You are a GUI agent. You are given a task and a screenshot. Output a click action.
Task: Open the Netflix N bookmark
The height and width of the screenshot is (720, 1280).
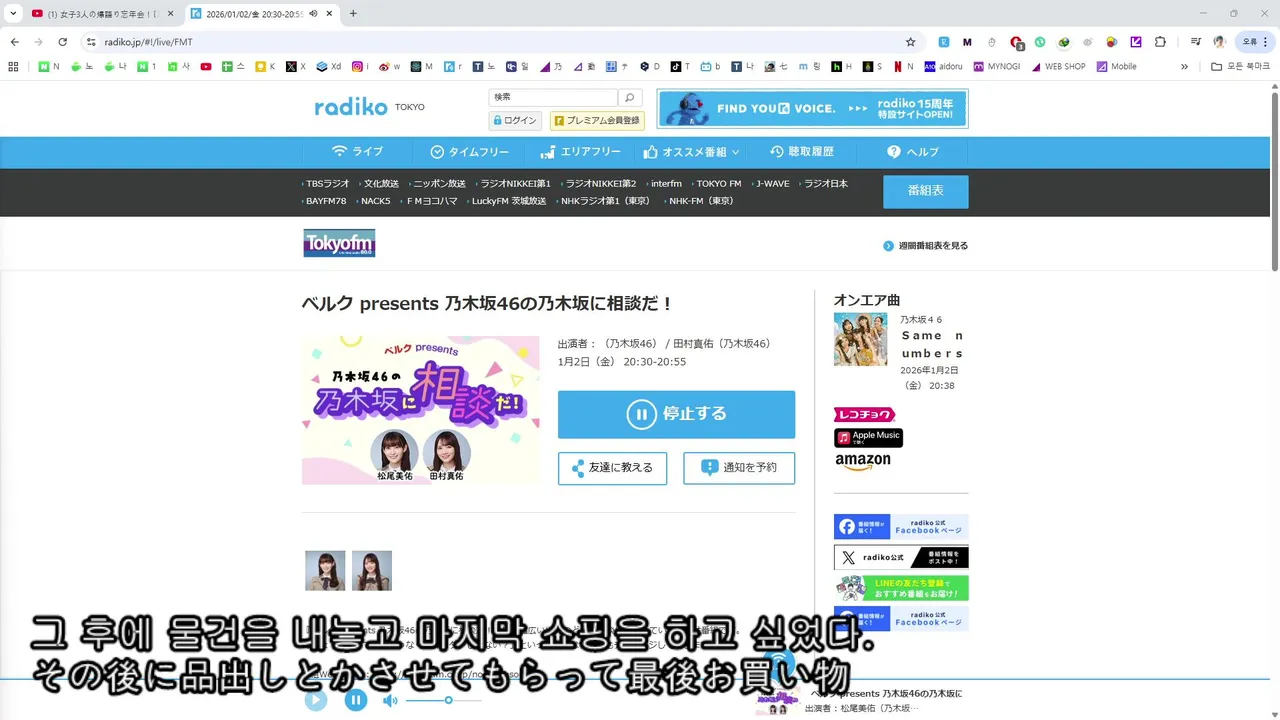pos(904,66)
